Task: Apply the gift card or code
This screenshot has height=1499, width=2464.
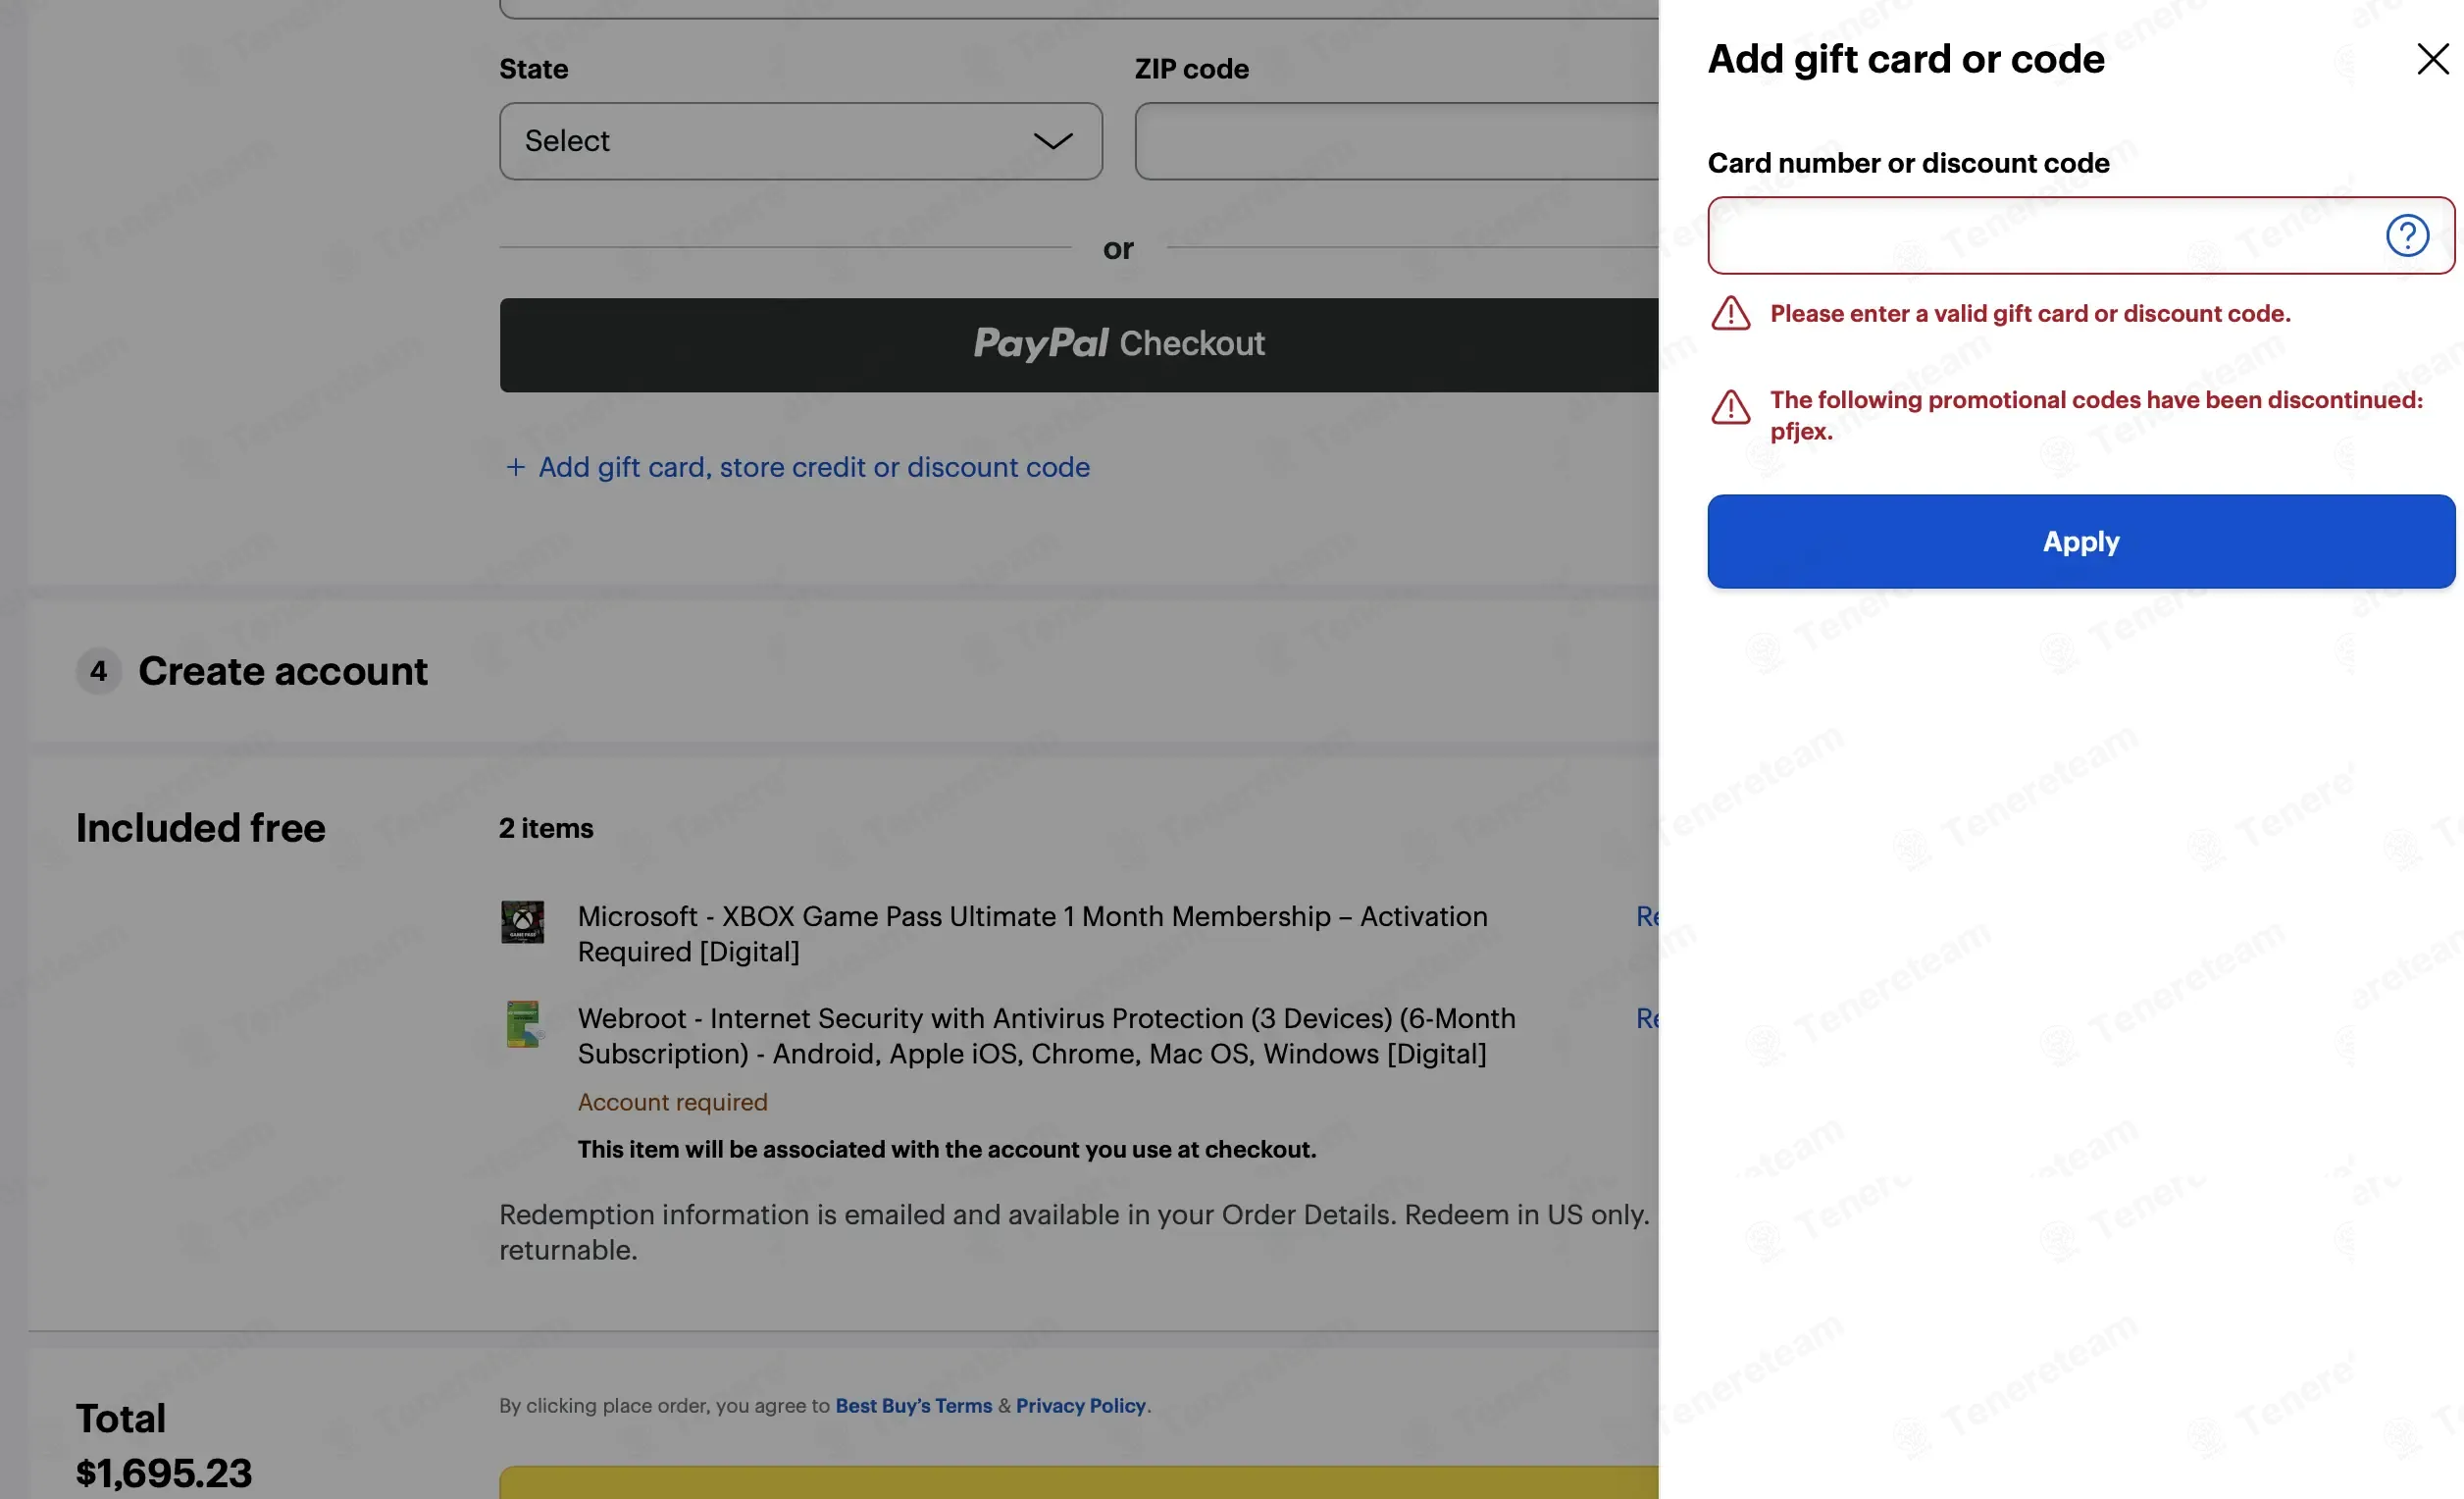Action: pyautogui.click(x=2080, y=541)
